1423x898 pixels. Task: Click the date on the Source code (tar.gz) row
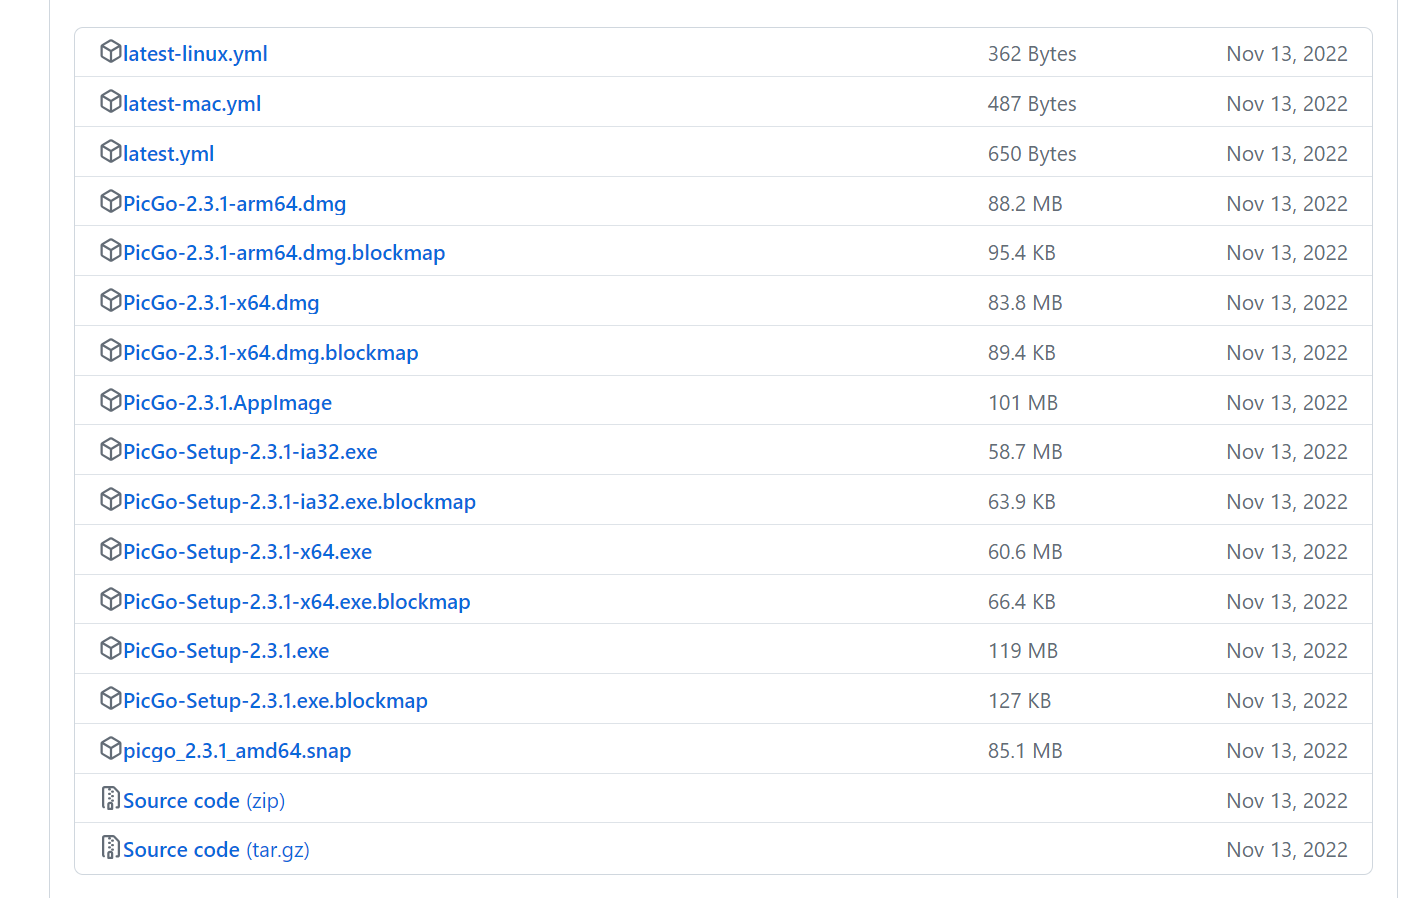1287,850
